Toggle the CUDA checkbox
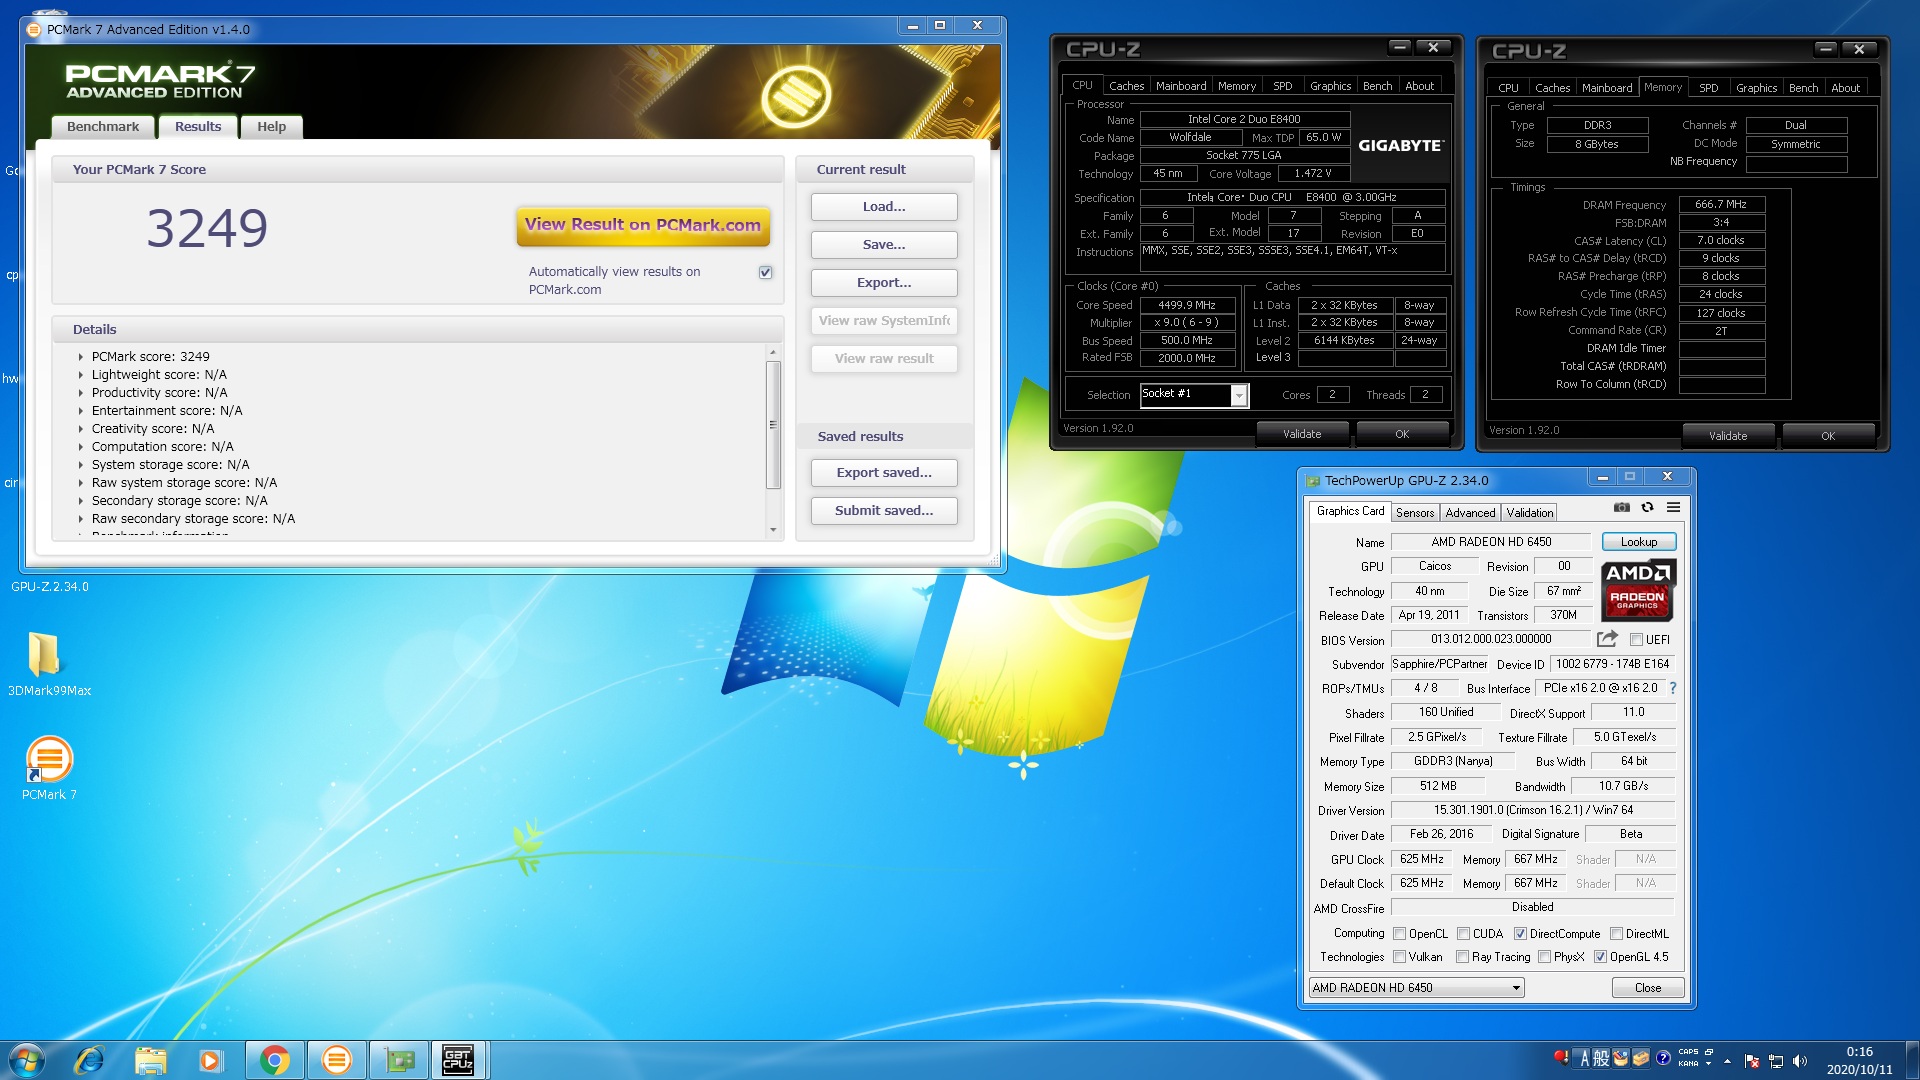 pyautogui.click(x=1463, y=934)
